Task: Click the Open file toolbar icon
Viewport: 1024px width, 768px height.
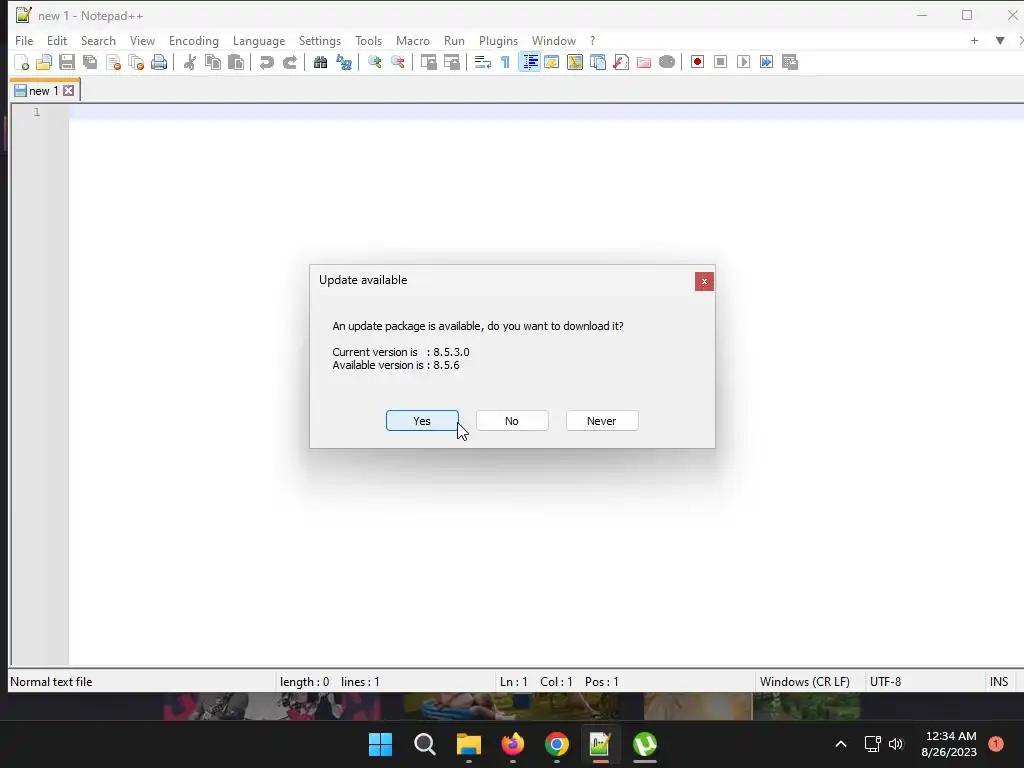Action: point(44,62)
